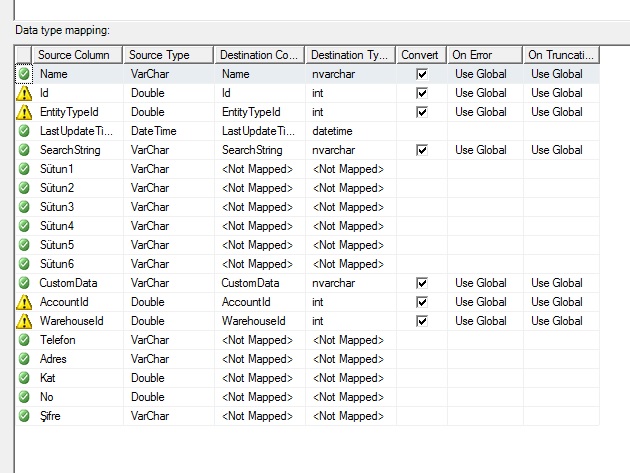Toggle Convert checkbox in the WarehouseId row

tap(422, 321)
